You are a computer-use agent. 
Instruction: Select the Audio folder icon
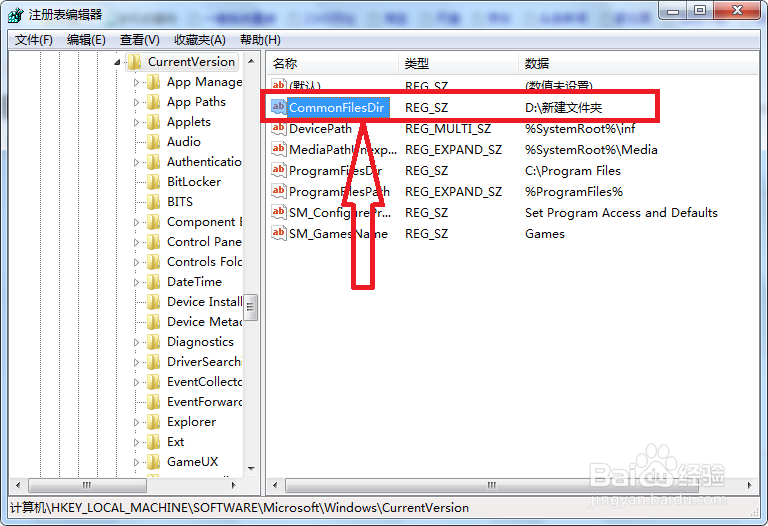[x=154, y=142]
